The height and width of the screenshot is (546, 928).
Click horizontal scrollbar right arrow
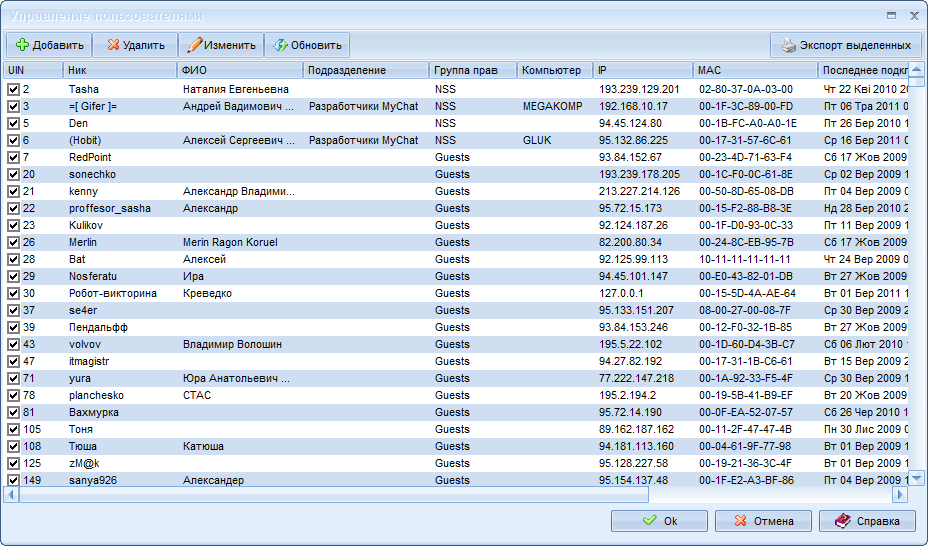(x=900, y=495)
